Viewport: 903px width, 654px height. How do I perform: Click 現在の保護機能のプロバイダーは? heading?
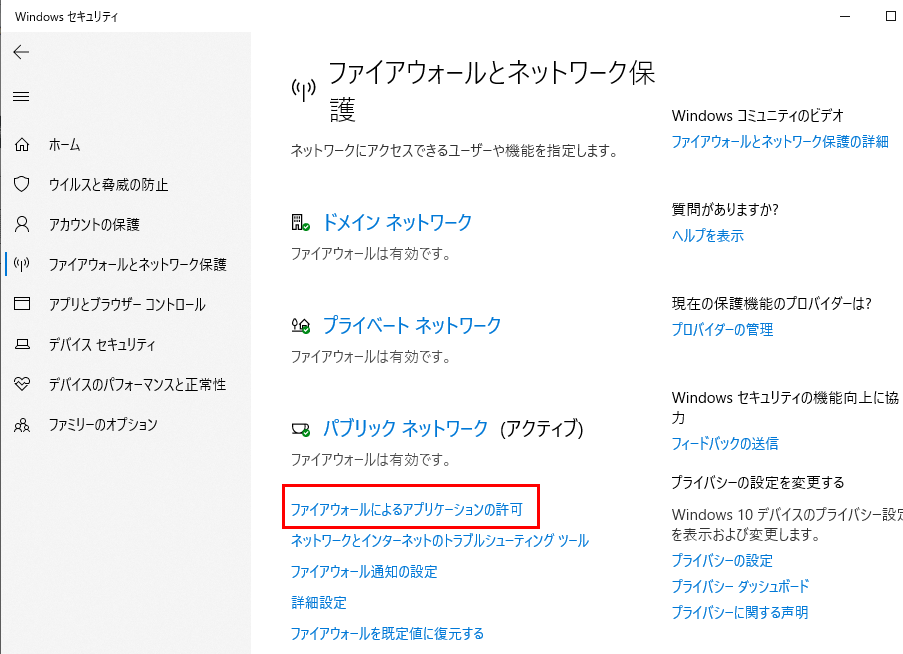772,304
